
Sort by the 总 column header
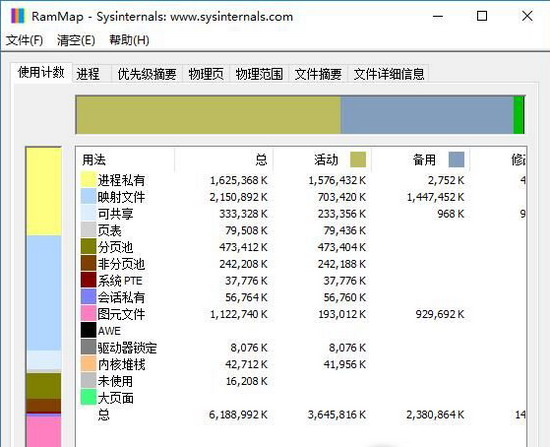click(x=224, y=160)
